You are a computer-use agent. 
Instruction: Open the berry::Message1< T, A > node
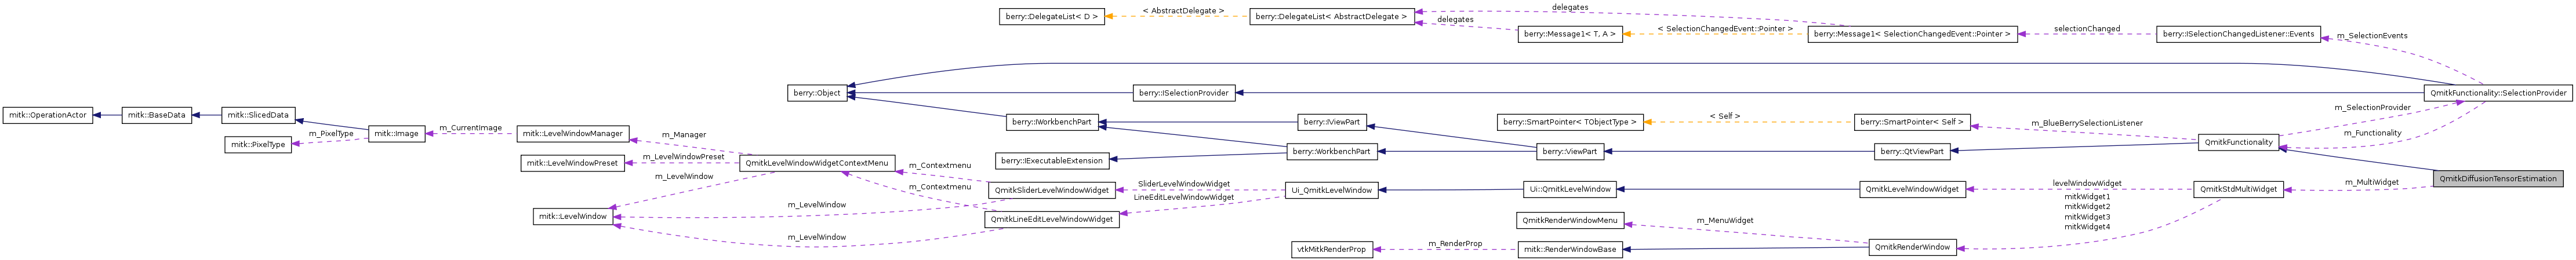1570,34
